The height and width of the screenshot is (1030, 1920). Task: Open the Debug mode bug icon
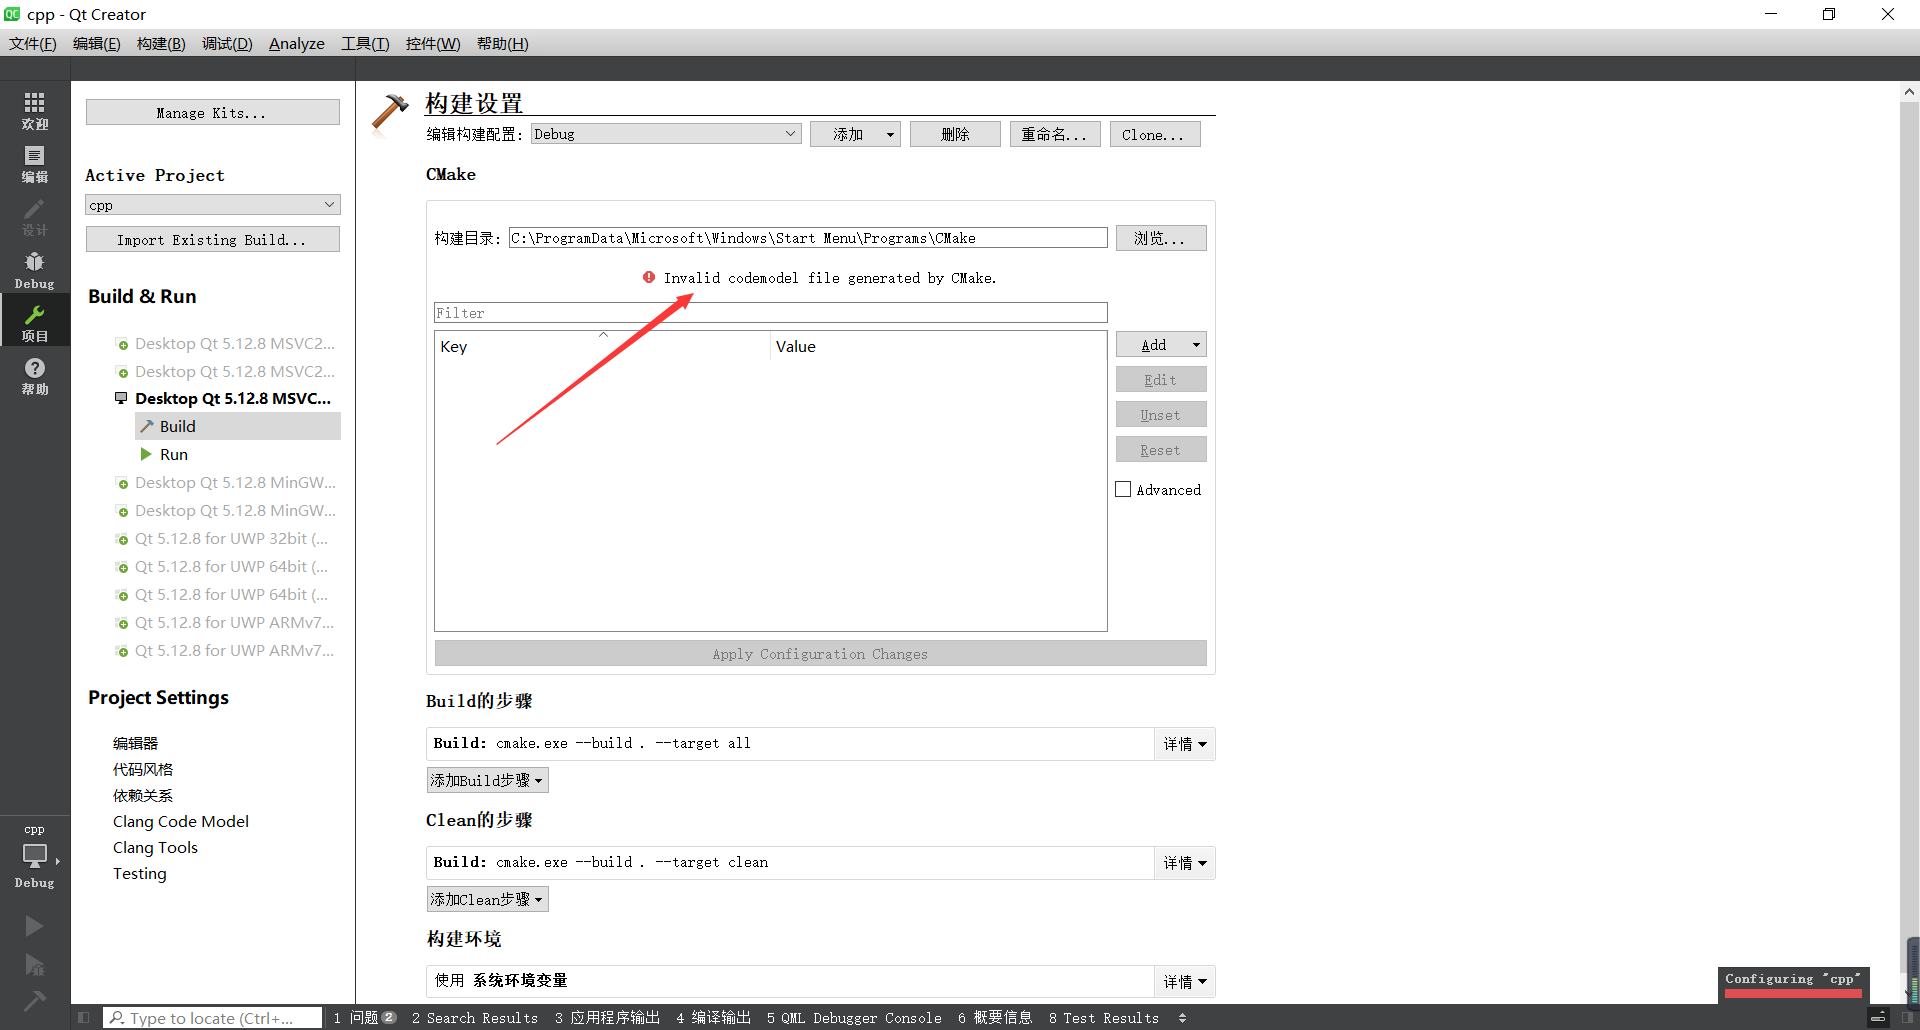[34, 270]
